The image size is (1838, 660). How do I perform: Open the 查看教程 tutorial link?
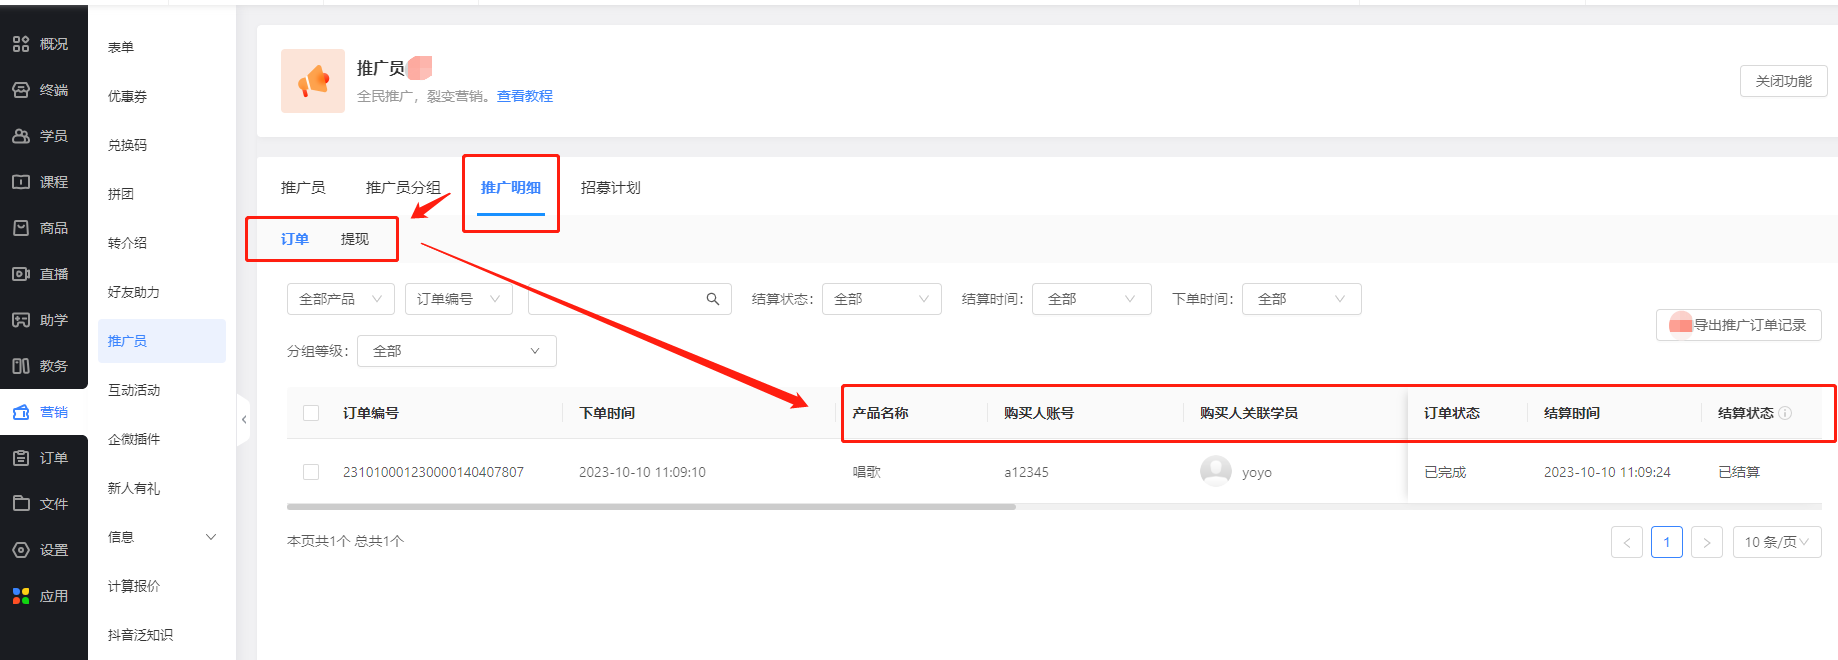(525, 96)
